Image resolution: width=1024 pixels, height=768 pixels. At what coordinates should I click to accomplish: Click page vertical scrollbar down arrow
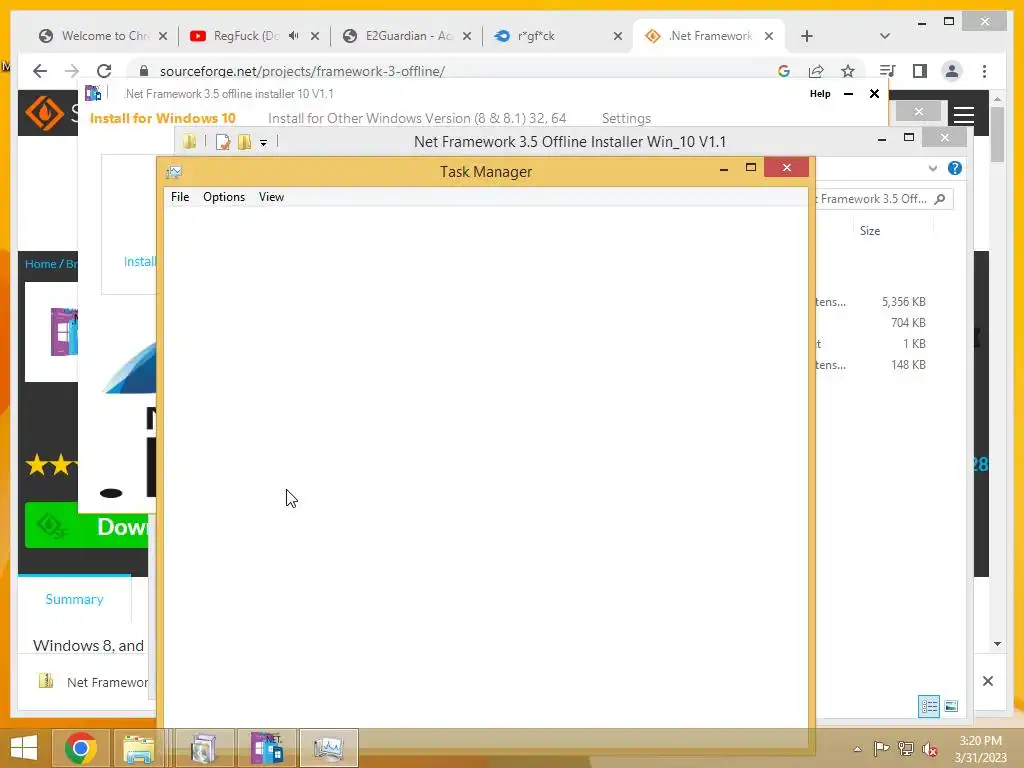[x=997, y=643]
